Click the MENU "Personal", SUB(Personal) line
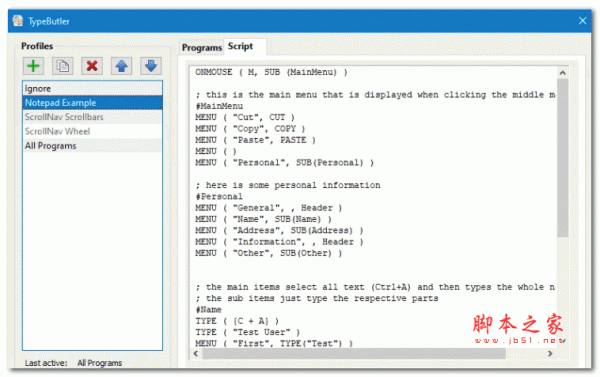Image resolution: width=600 pixels, height=377 pixels. [285, 163]
